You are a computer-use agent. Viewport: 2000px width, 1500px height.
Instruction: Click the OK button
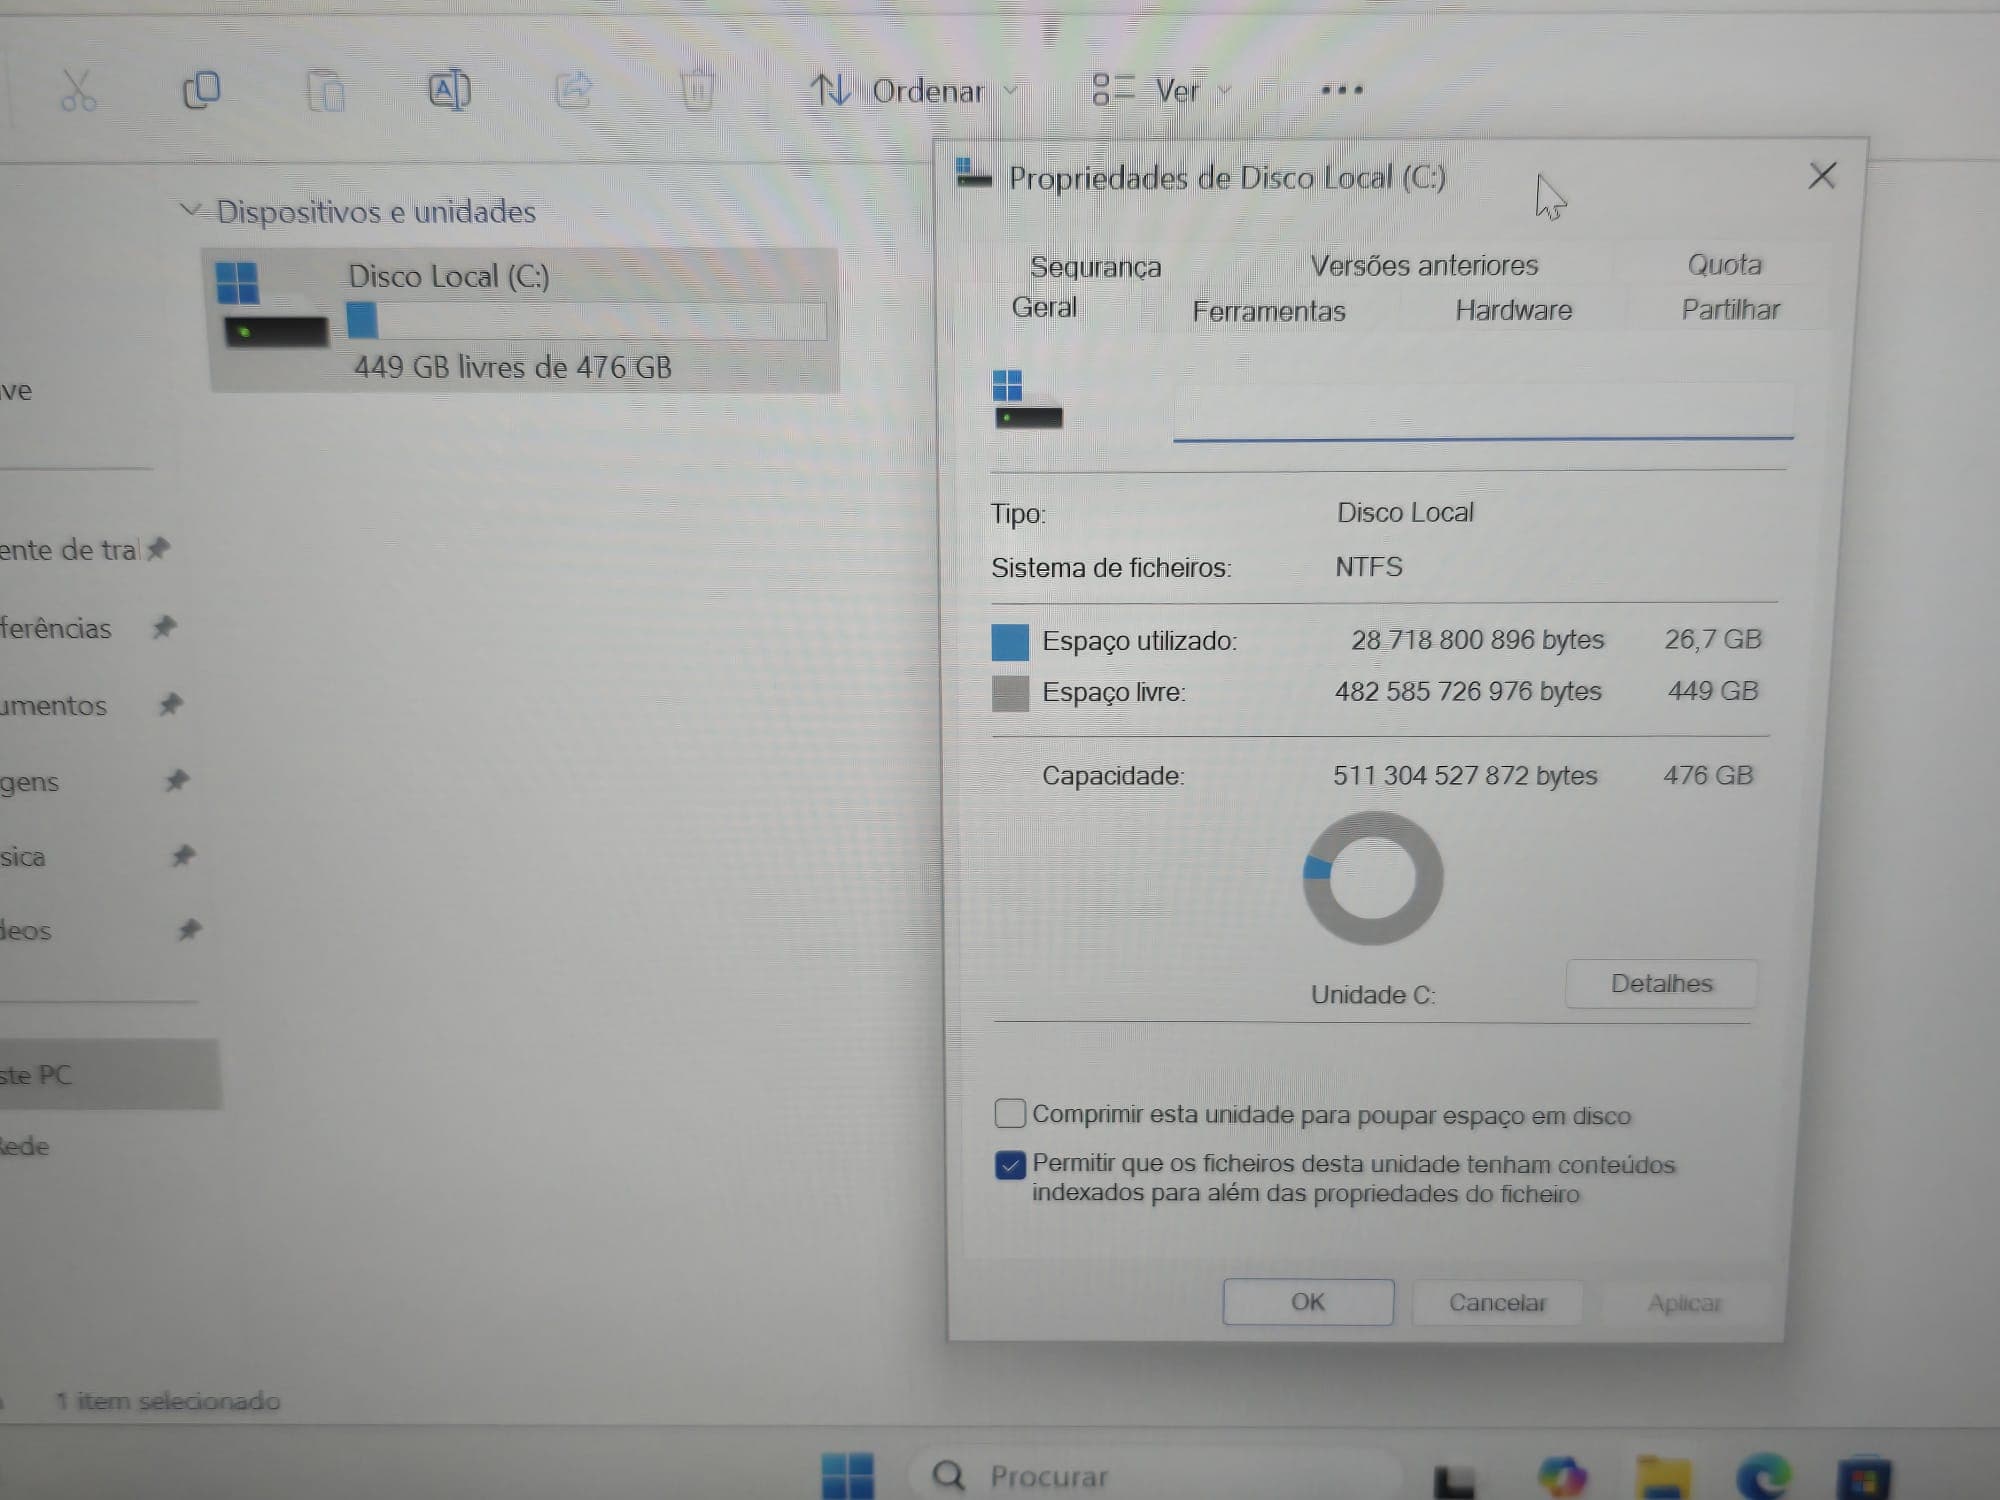(1307, 1301)
